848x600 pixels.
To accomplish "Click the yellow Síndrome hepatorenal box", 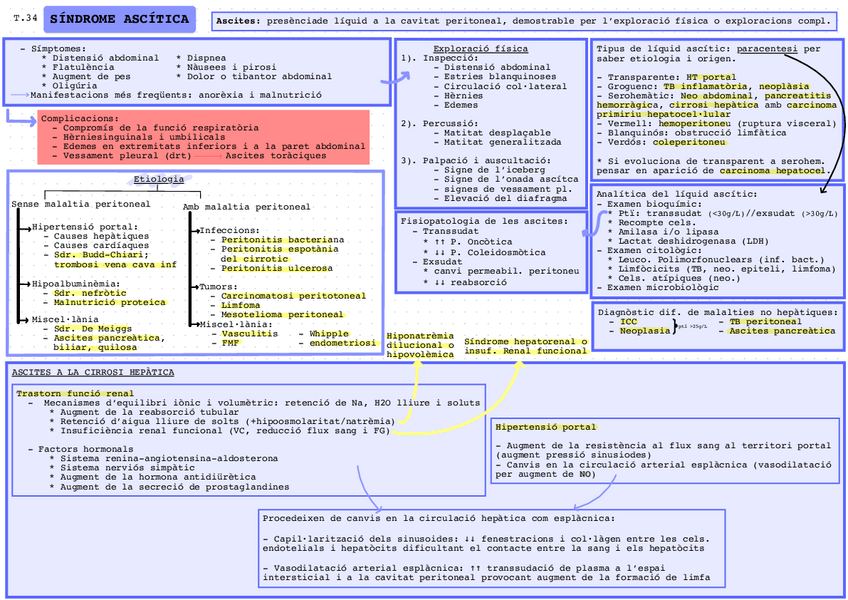I will [x=526, y=346].
